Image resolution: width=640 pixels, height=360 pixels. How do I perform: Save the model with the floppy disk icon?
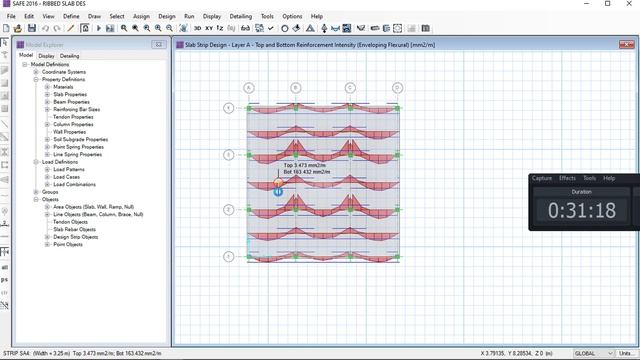[x=32, y=28]
